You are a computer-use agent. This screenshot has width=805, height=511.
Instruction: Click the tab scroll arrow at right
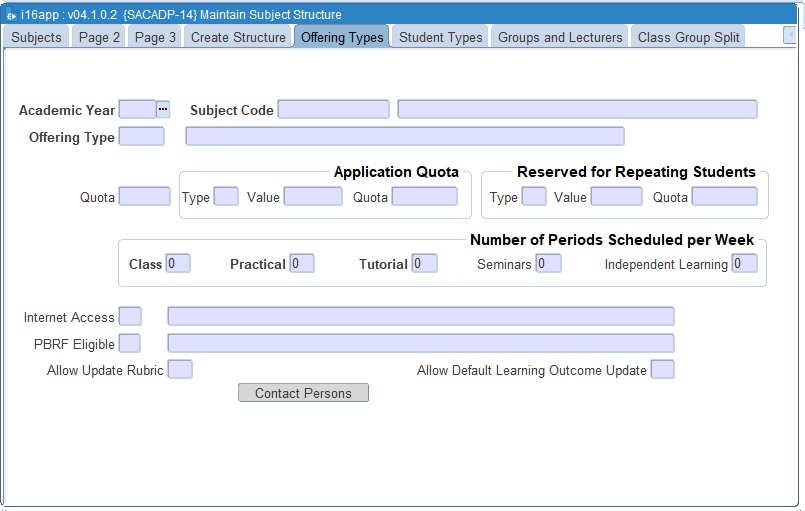click(x=790, y=36)
